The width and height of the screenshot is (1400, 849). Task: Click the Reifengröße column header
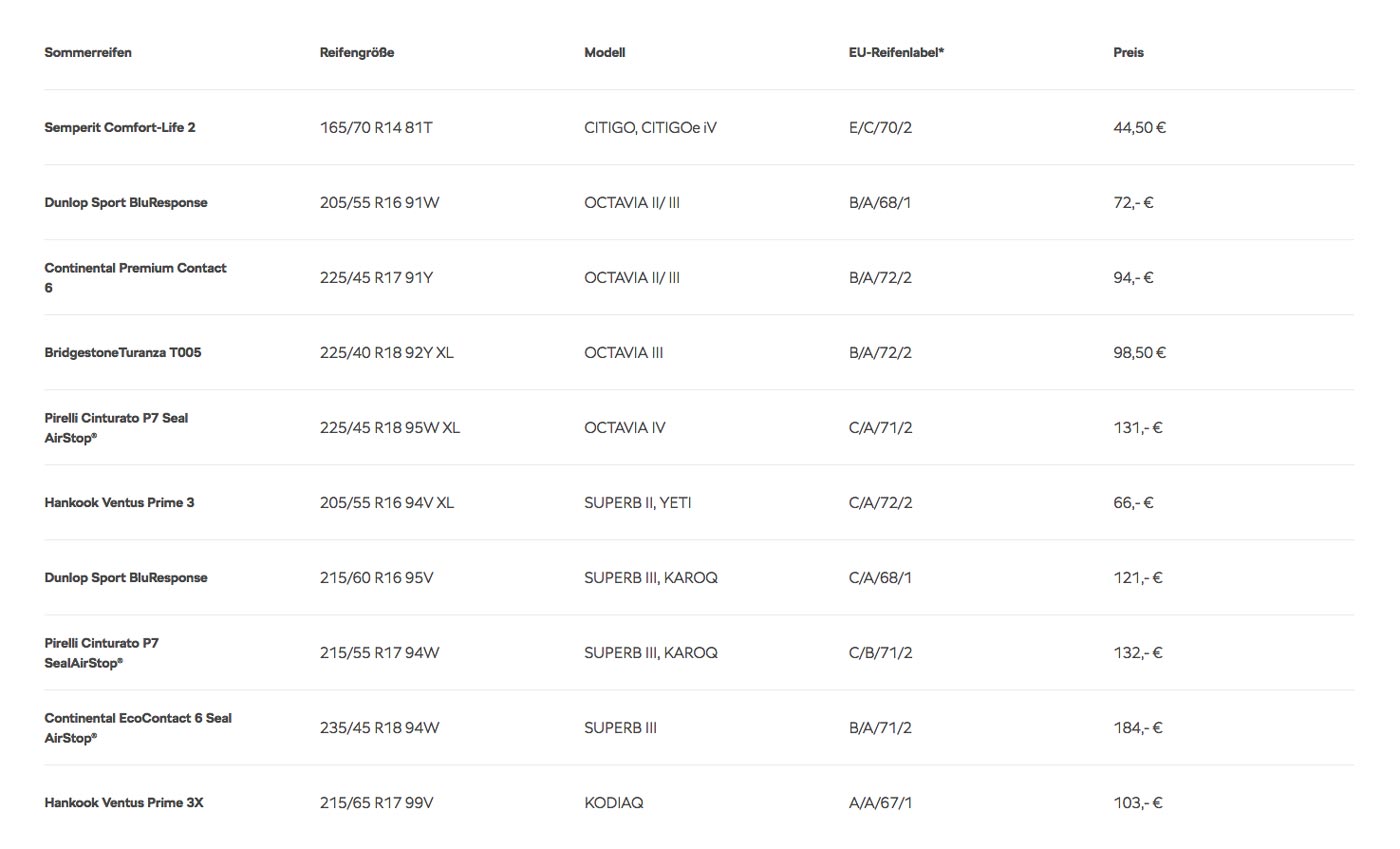tap(357, 52)
